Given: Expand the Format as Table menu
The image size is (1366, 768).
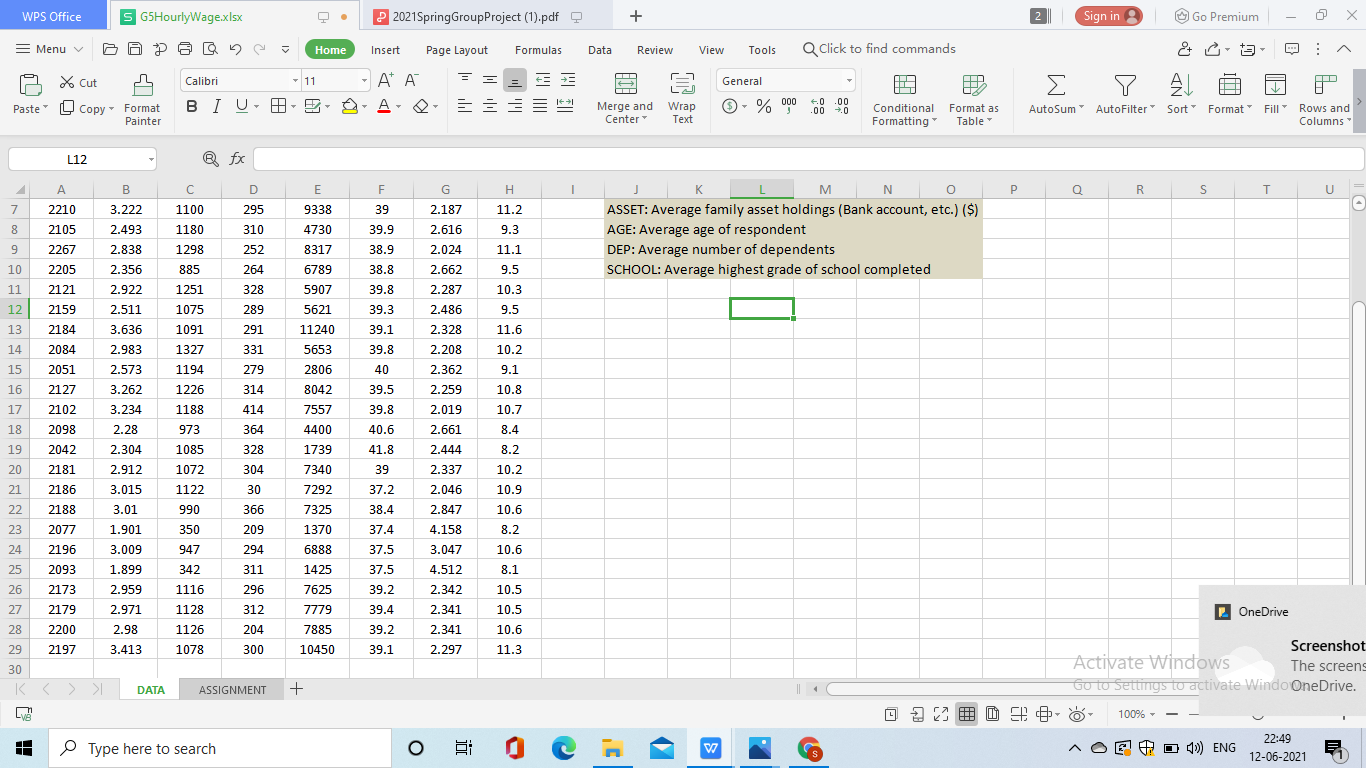Looking at the screenshot, I should coord(973,115).
